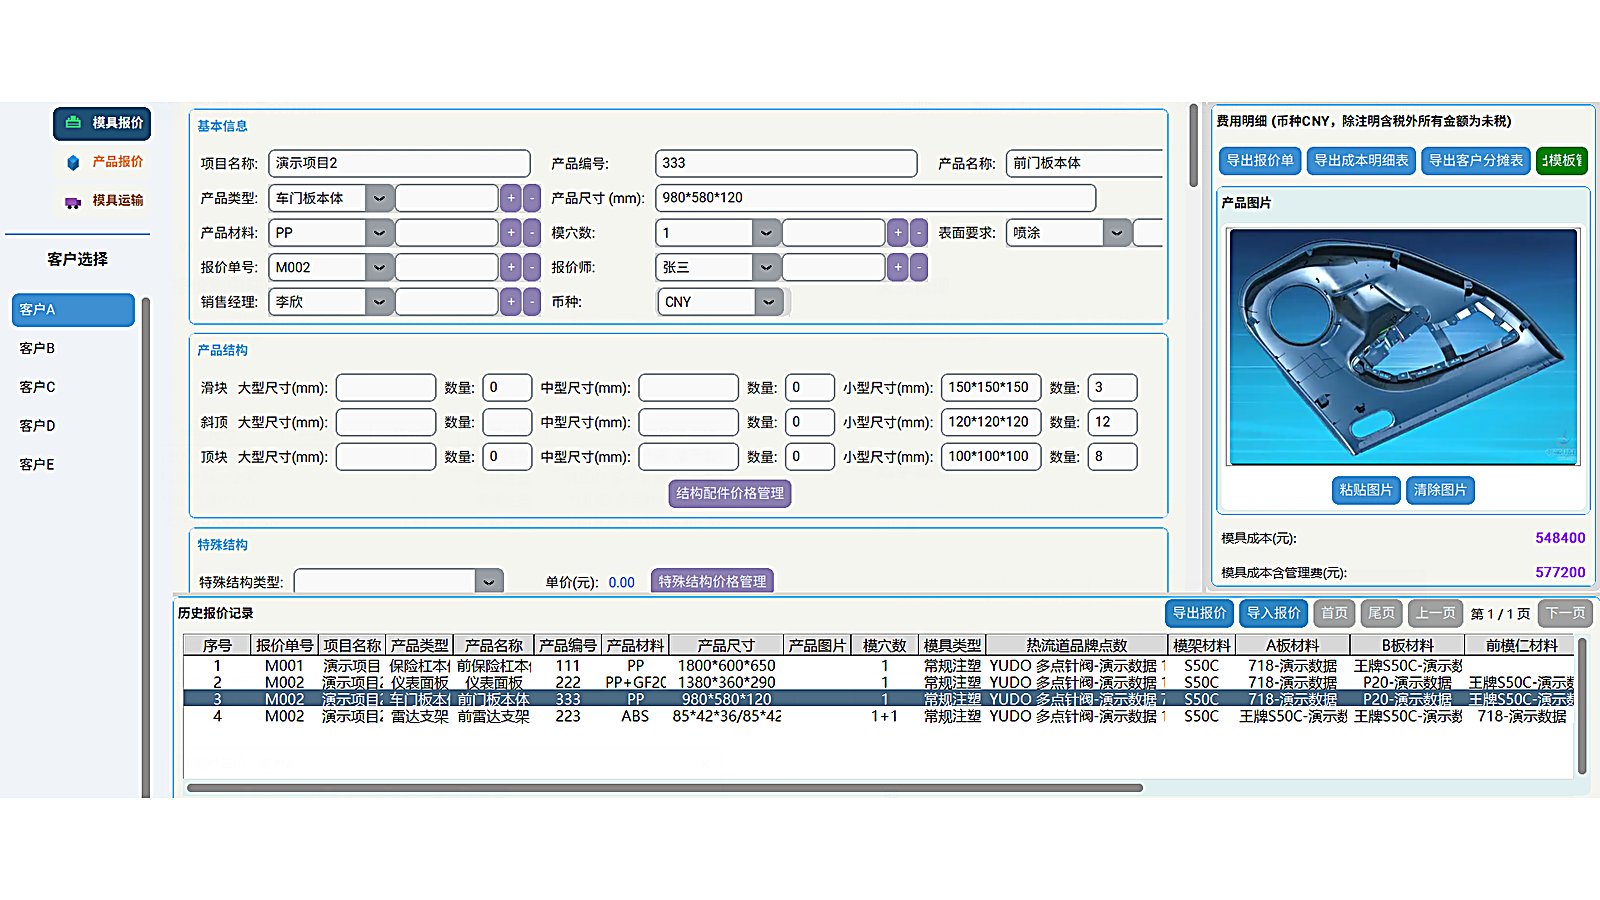Click the minus button beside 模穴数
1600x900 pixels.
click(919, 233)
